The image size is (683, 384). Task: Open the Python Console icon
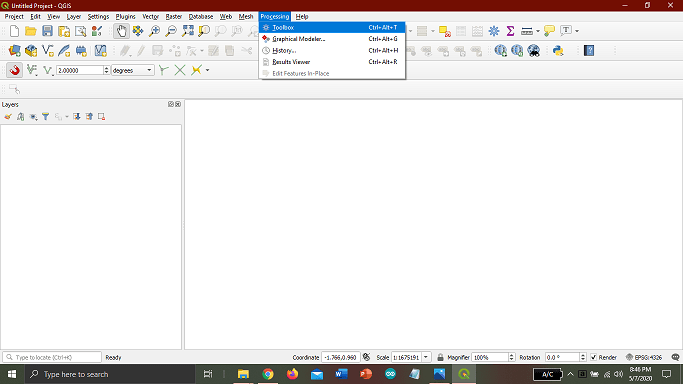[558, 51]
